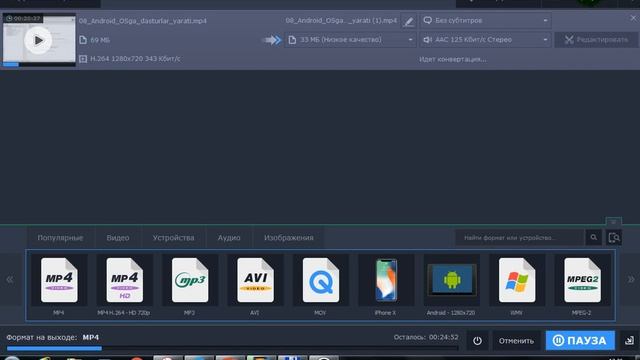This screenshot has width=640, height=360.
Task: Click source file name "08_Android_OSga_dasturlar_yarati.mp4"
Action: coord(143,21)
